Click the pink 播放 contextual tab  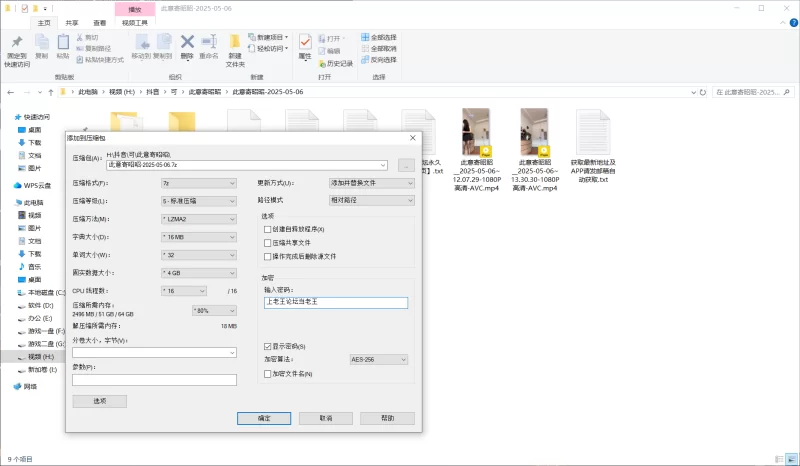pos(135,9)
